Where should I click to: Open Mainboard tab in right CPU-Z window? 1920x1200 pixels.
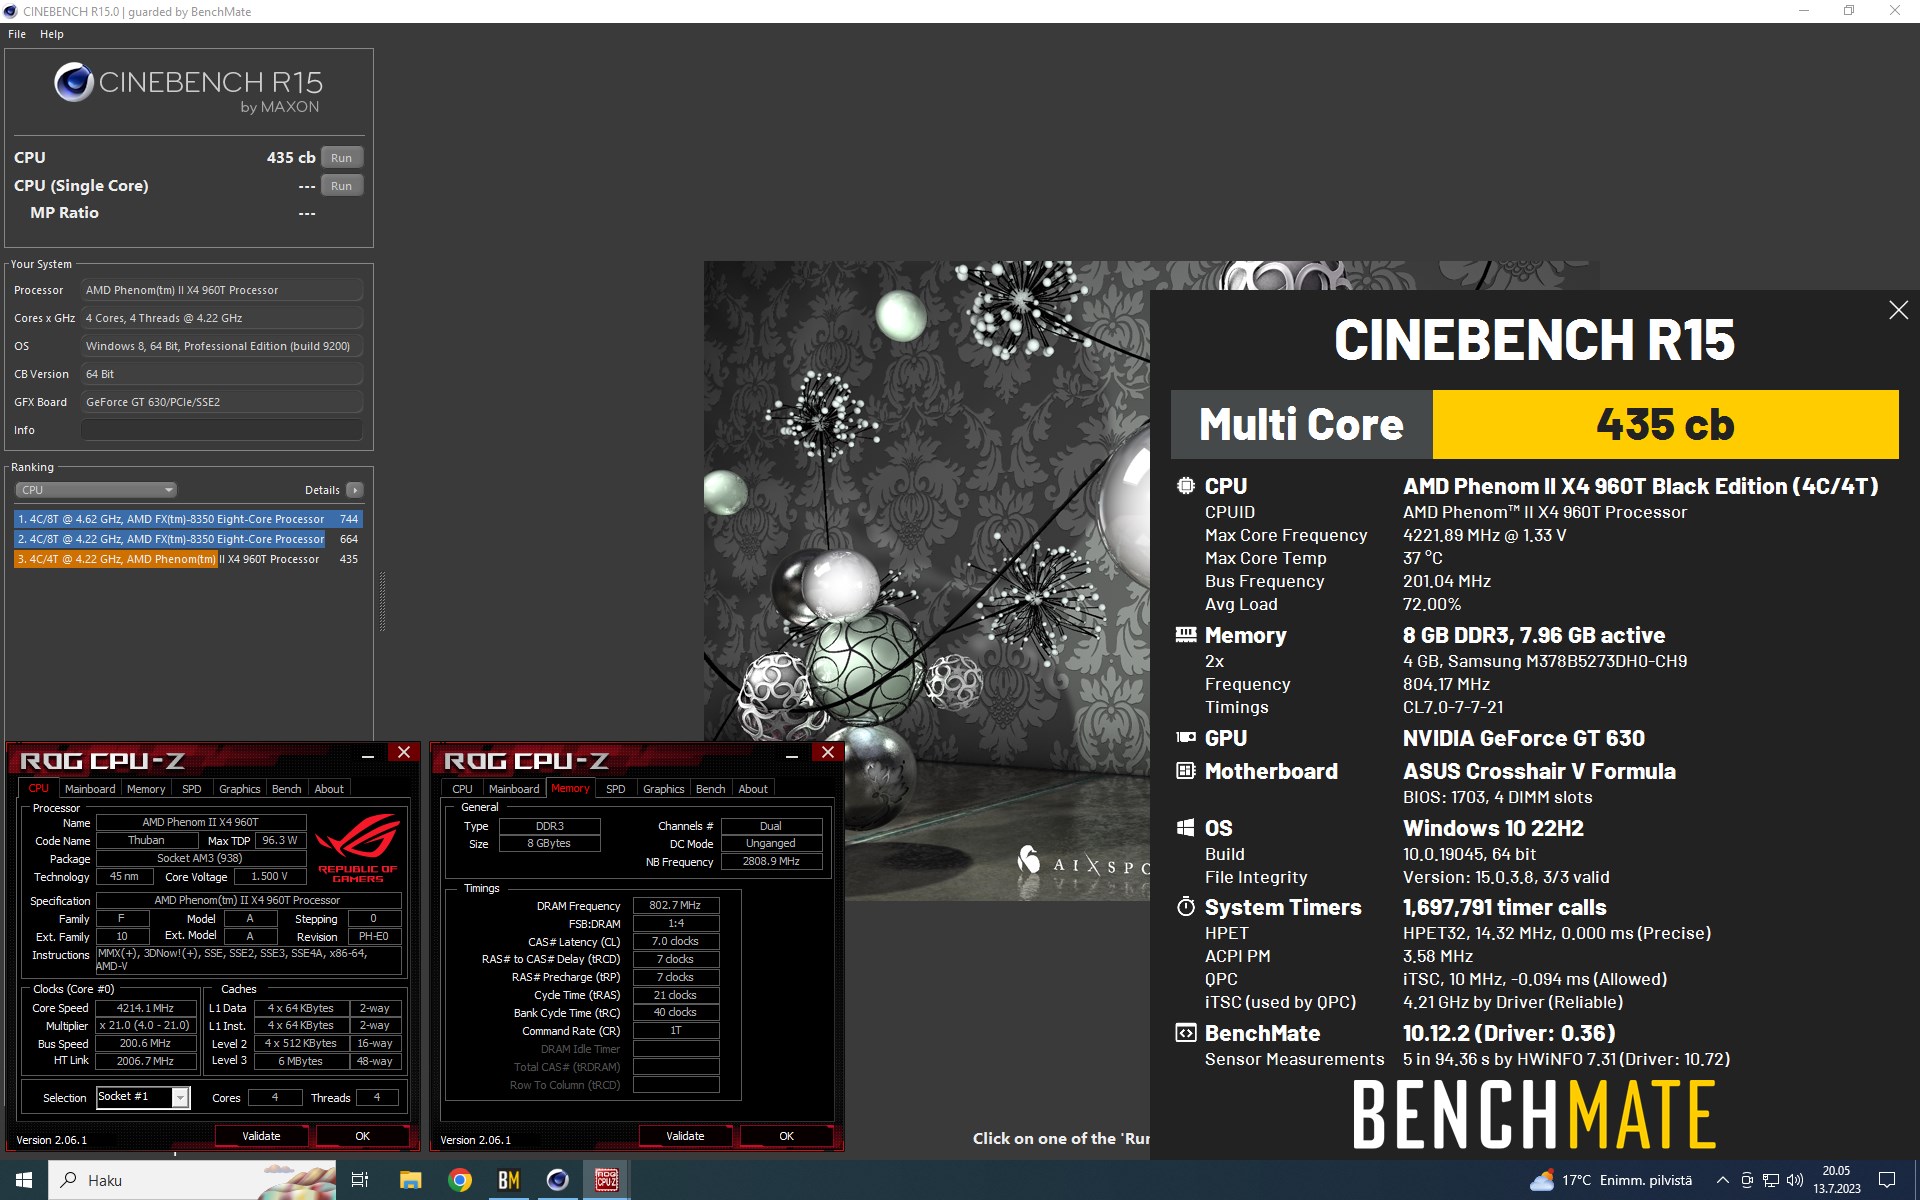[514, 789]
